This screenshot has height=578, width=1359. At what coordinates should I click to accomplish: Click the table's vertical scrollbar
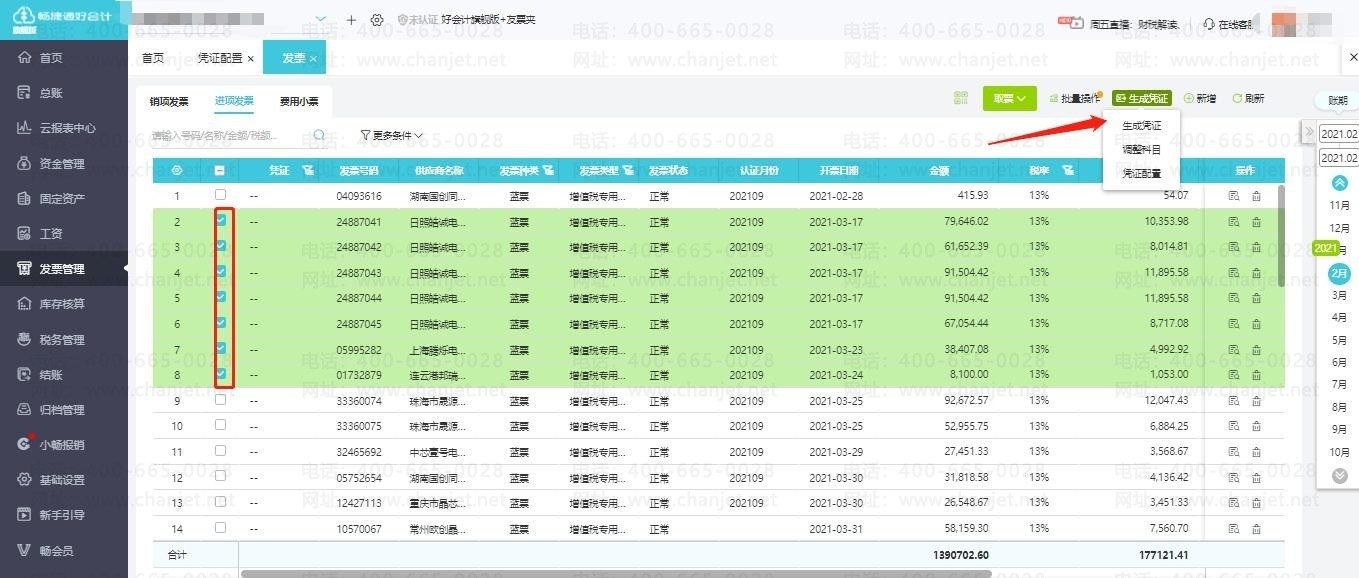(x=1281, y=236)
